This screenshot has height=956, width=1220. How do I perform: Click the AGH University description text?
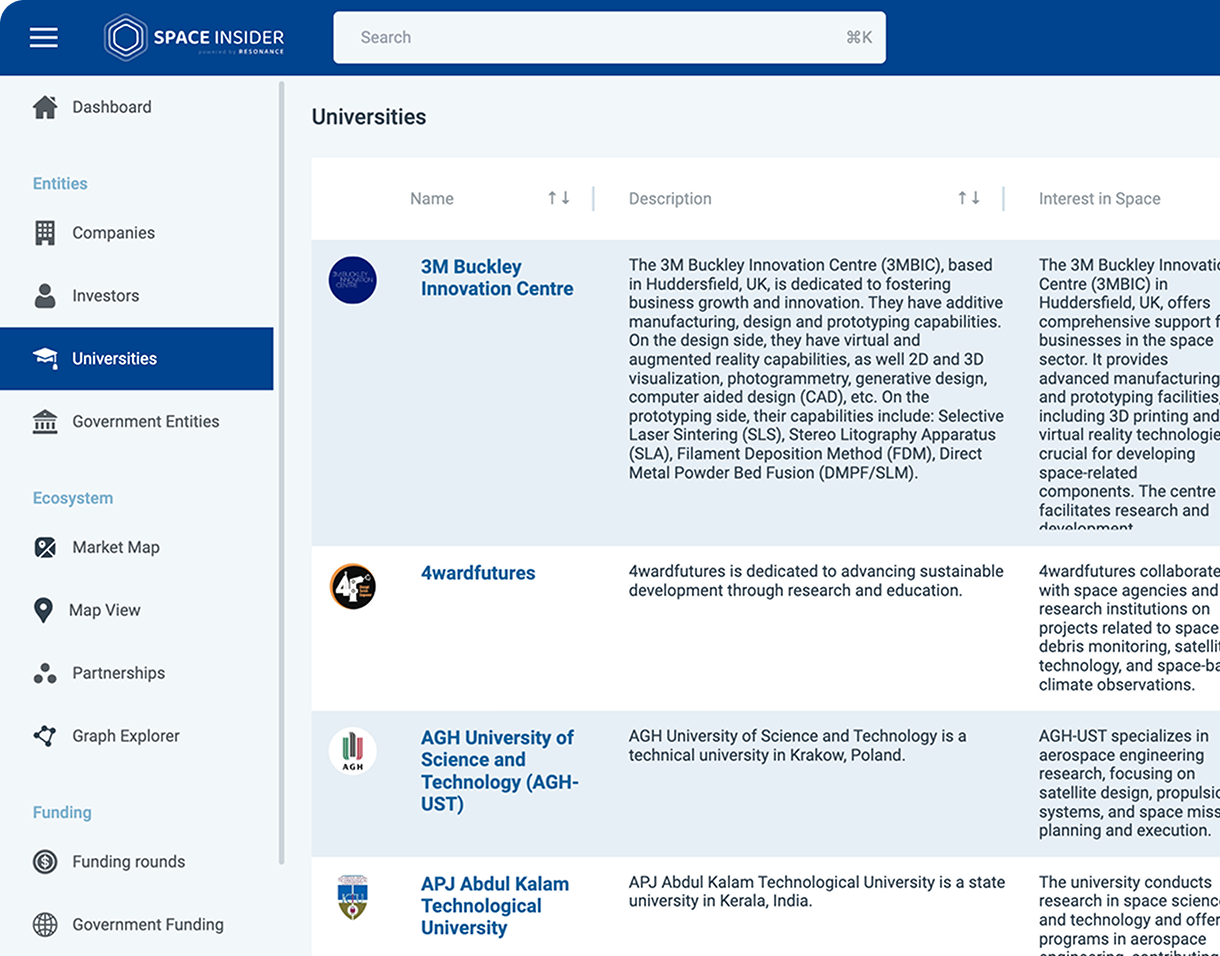point(798,746)
